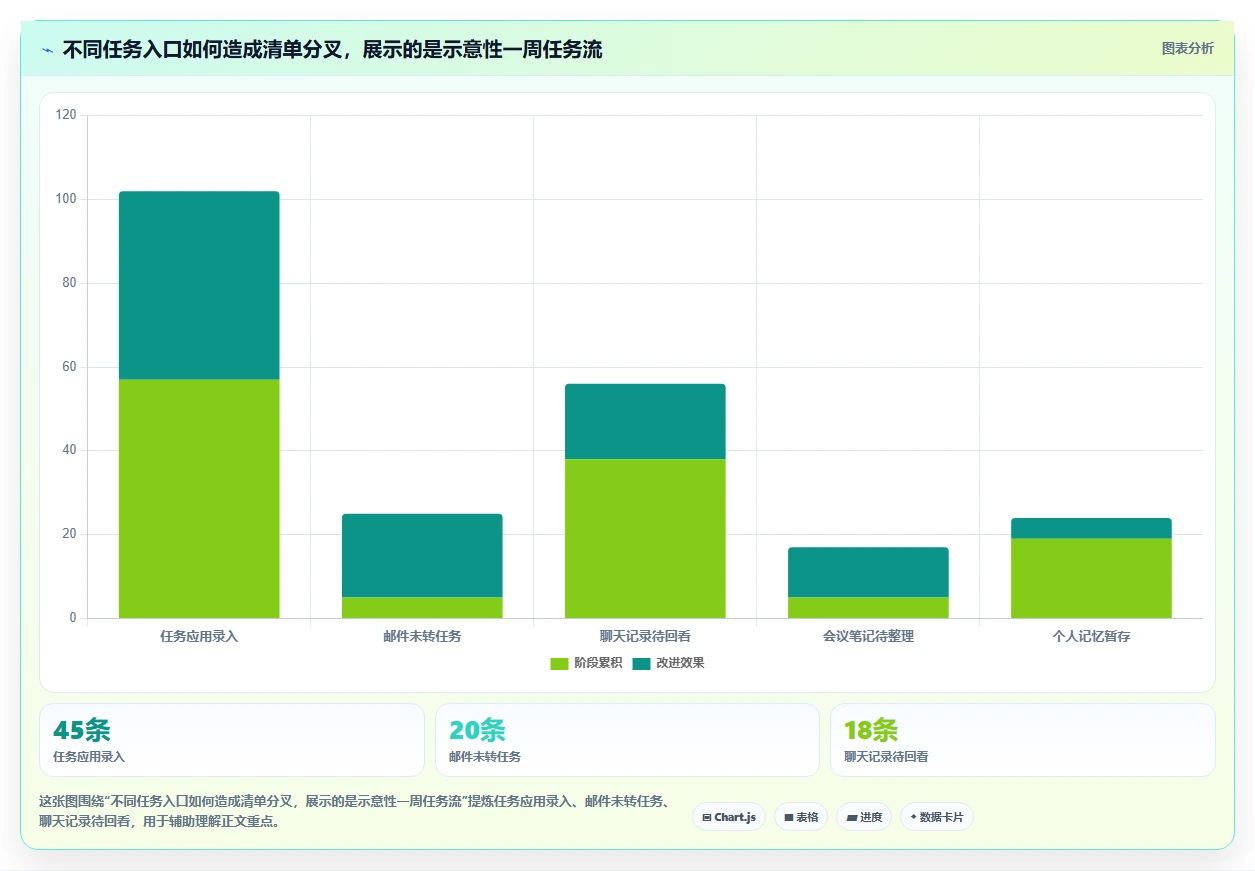Click the y-axis value 40
The width and height of the screenshot is (1255, 871).
(69, 450)
